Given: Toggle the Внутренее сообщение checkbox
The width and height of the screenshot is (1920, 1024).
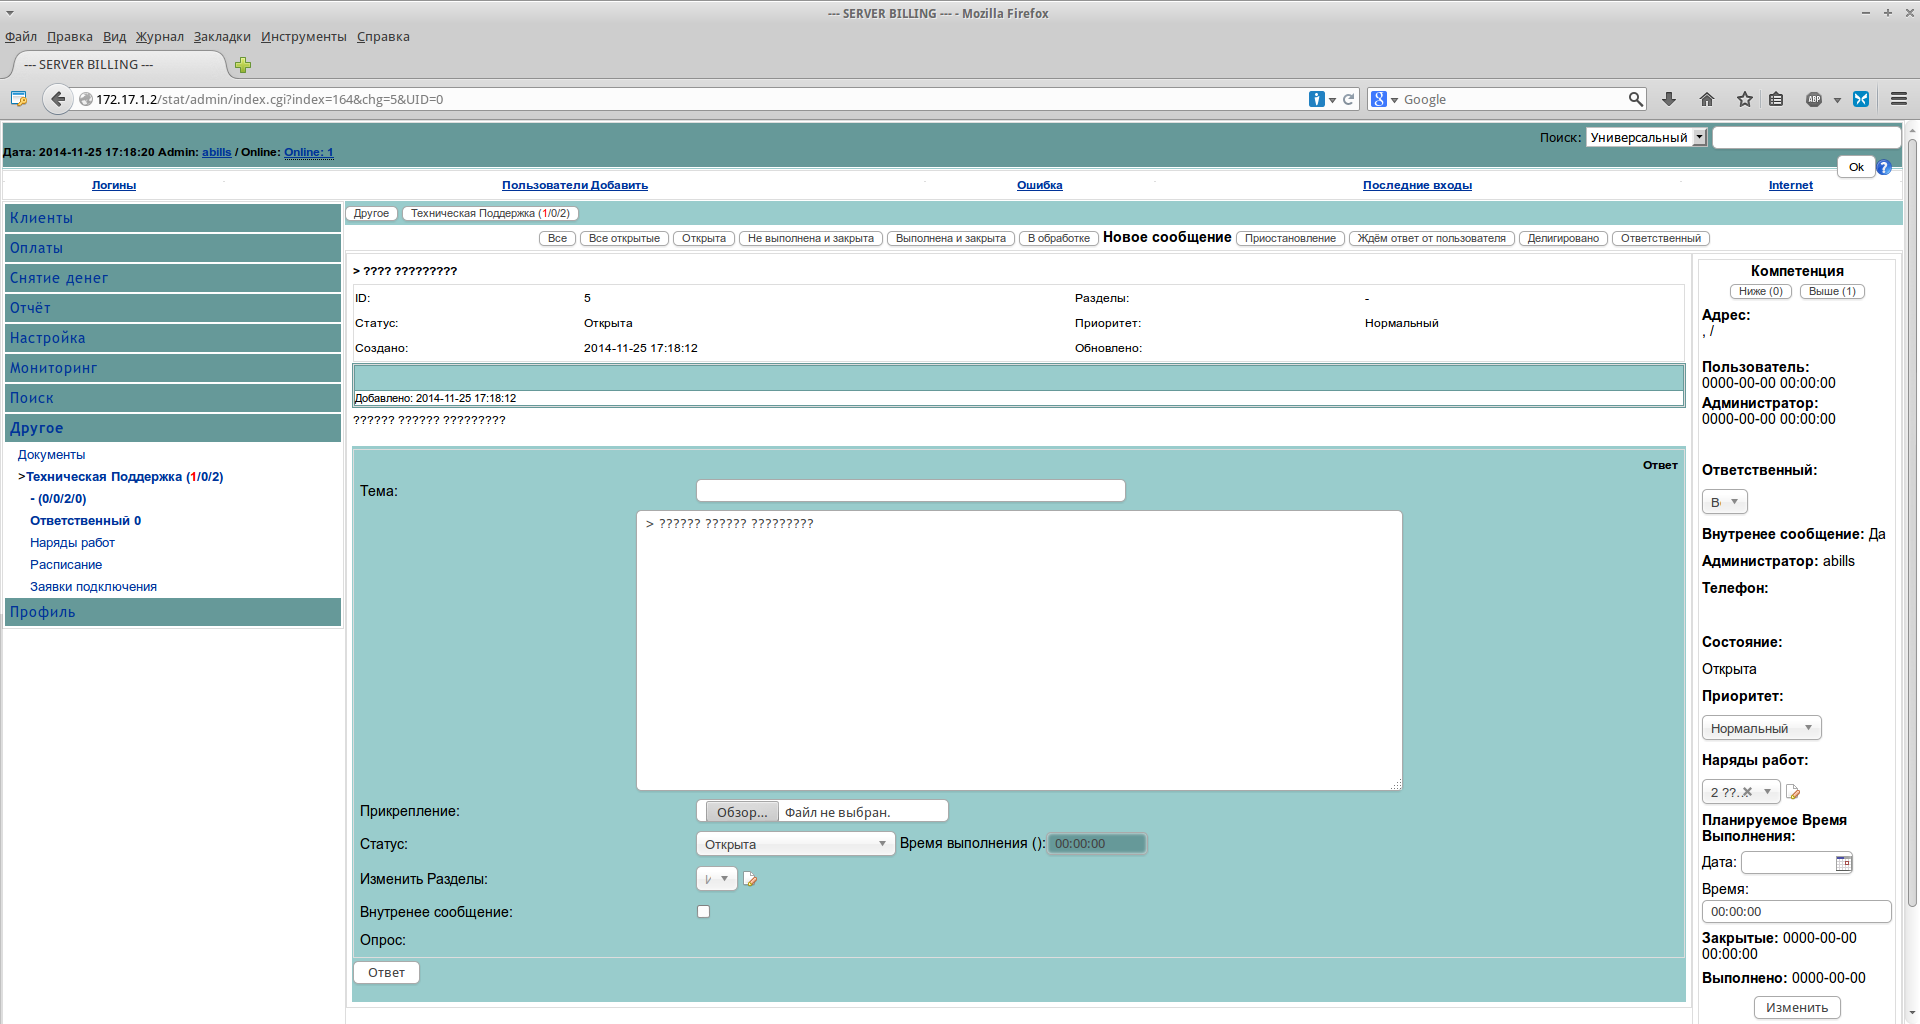Looking at the screenshot, I should coord(703,912).
